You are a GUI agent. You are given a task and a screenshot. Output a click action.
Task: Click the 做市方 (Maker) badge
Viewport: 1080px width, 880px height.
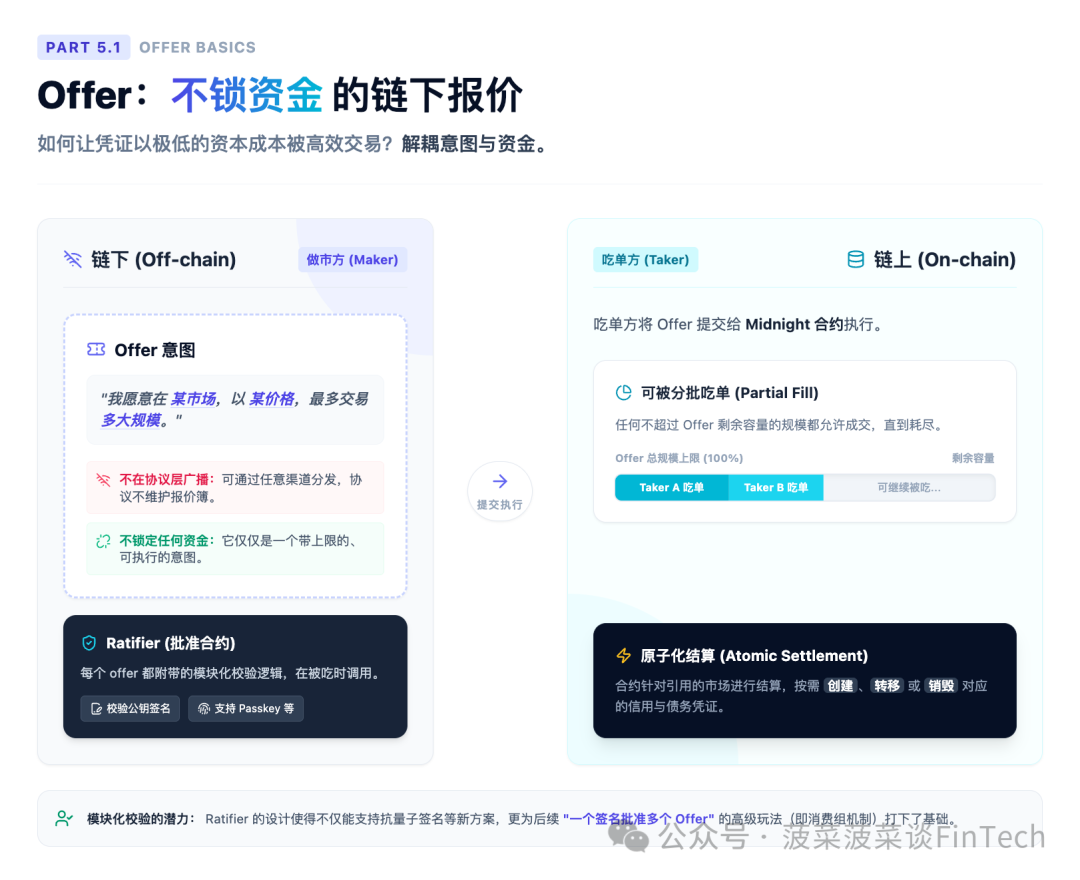coord(353,260)
